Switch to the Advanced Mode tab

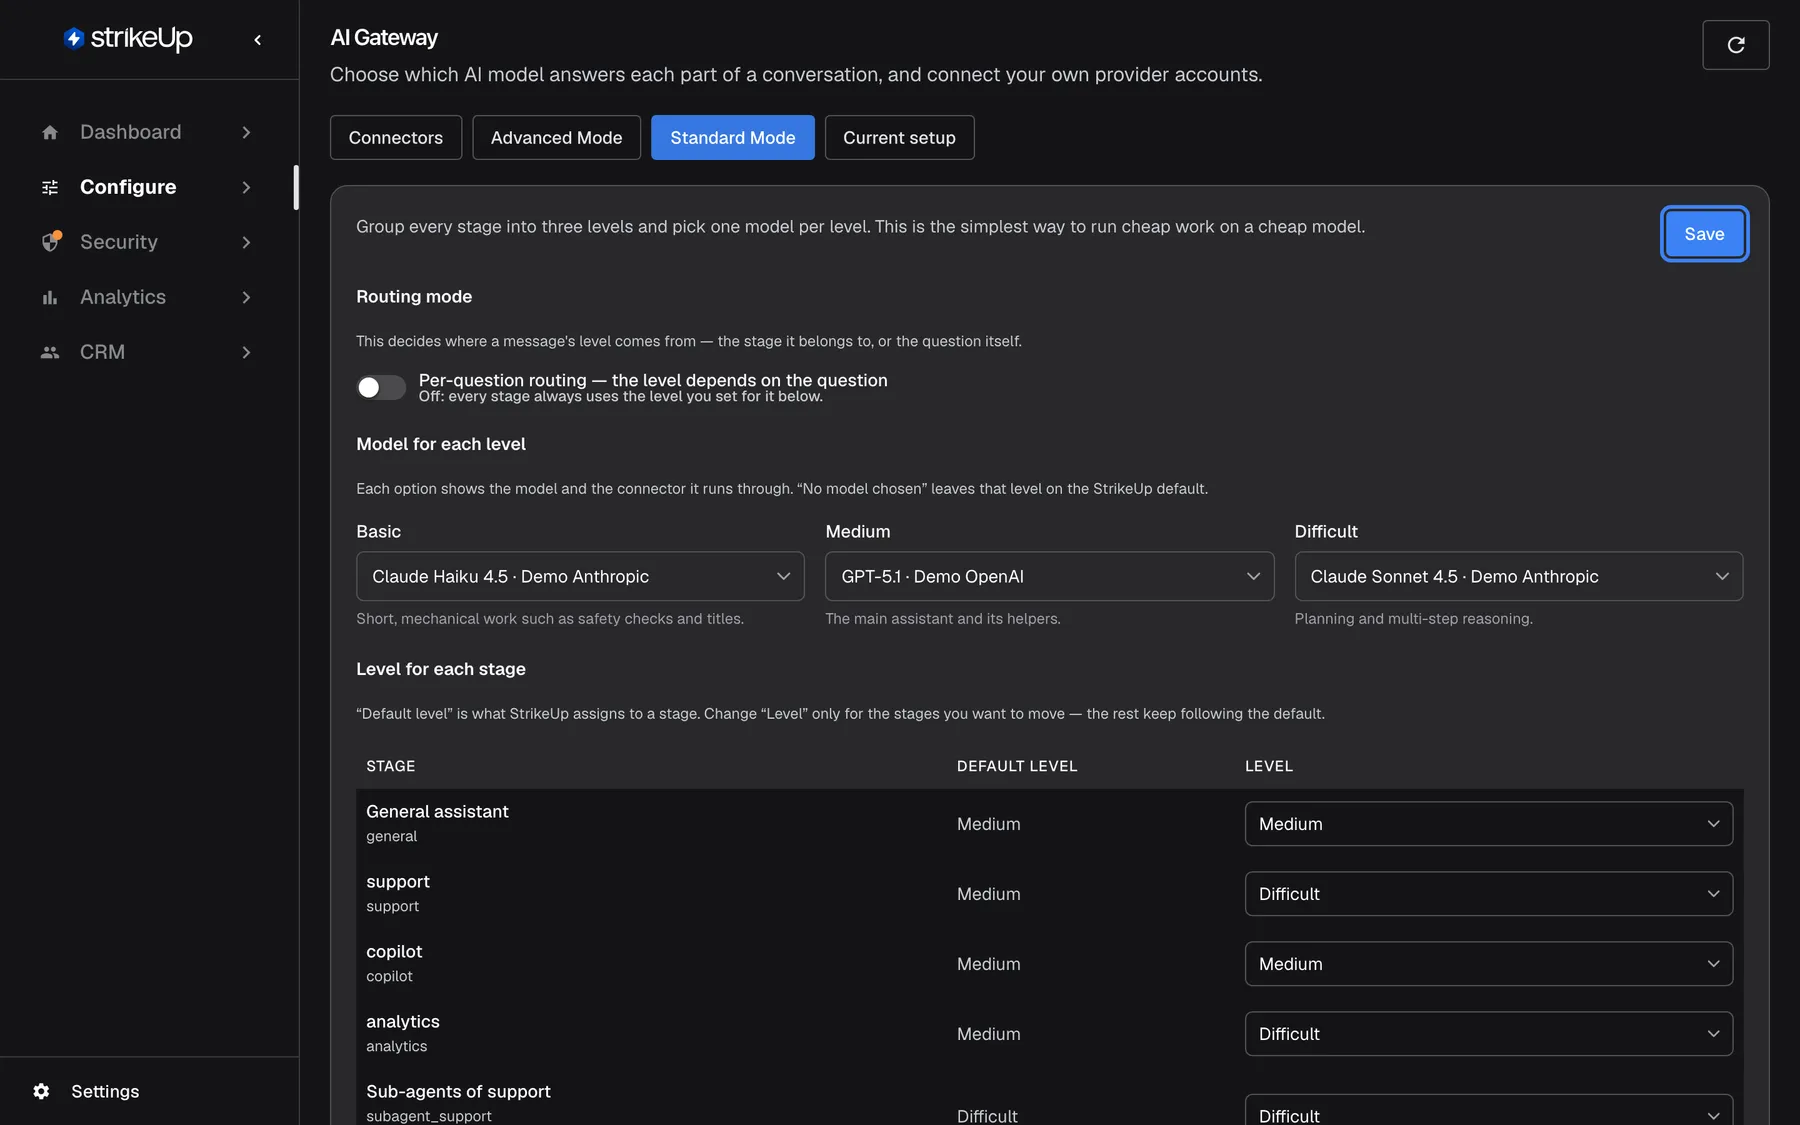[556, 138]
